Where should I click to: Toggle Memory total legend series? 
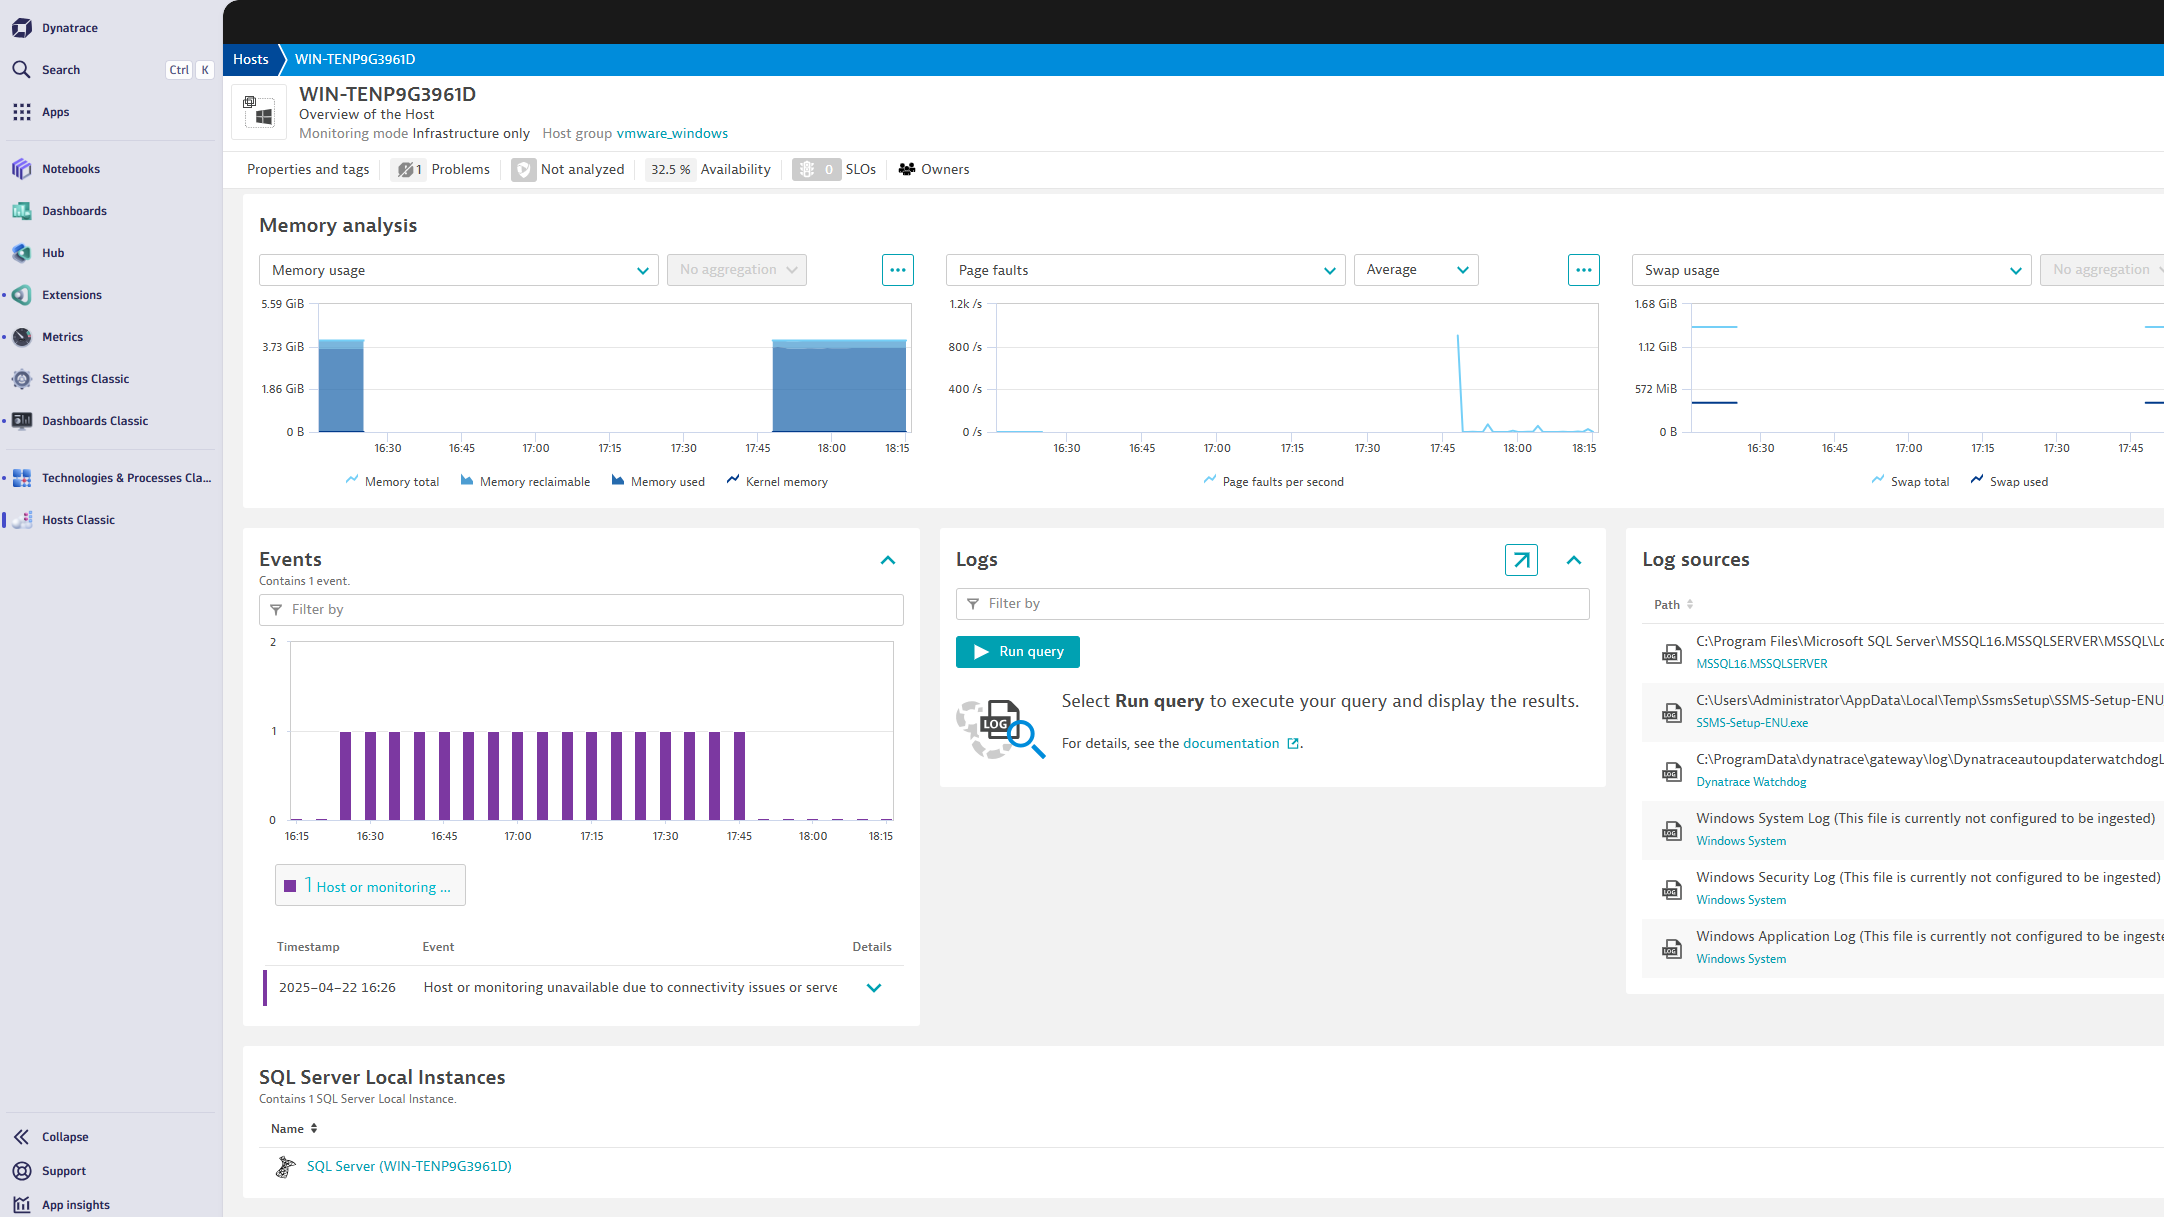[392, 481]
